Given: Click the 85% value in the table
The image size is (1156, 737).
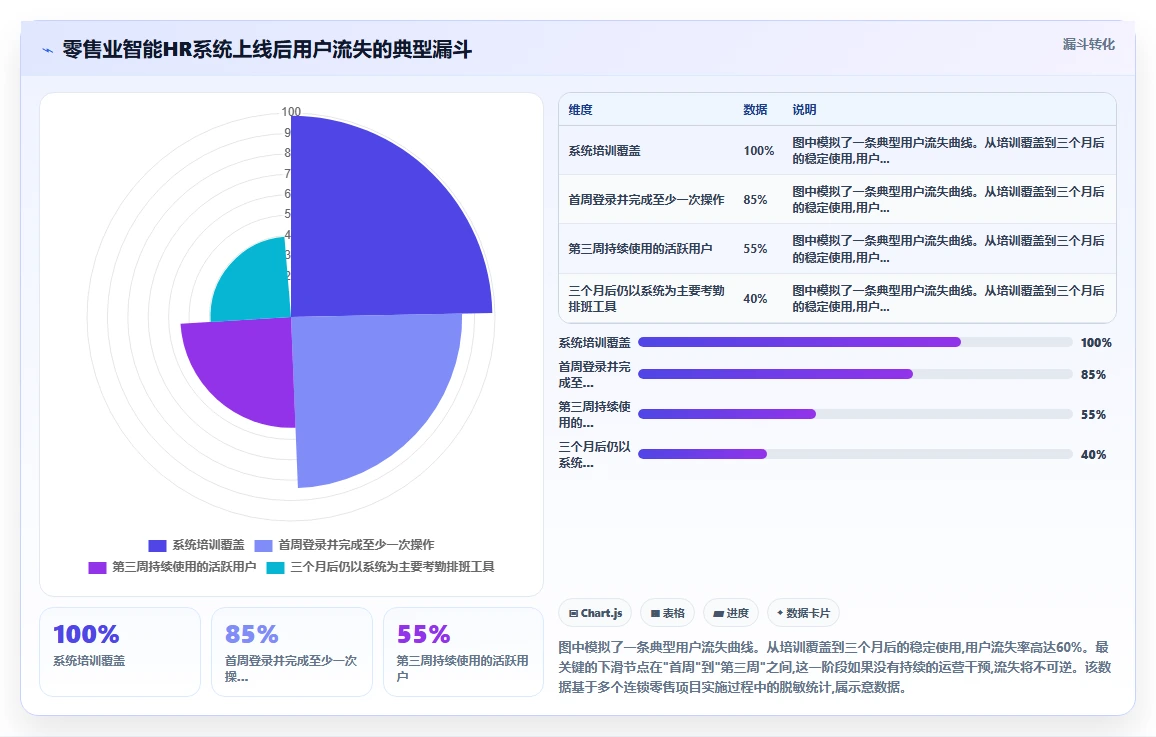Looking at the screenshot, I should tap(755, 200).
